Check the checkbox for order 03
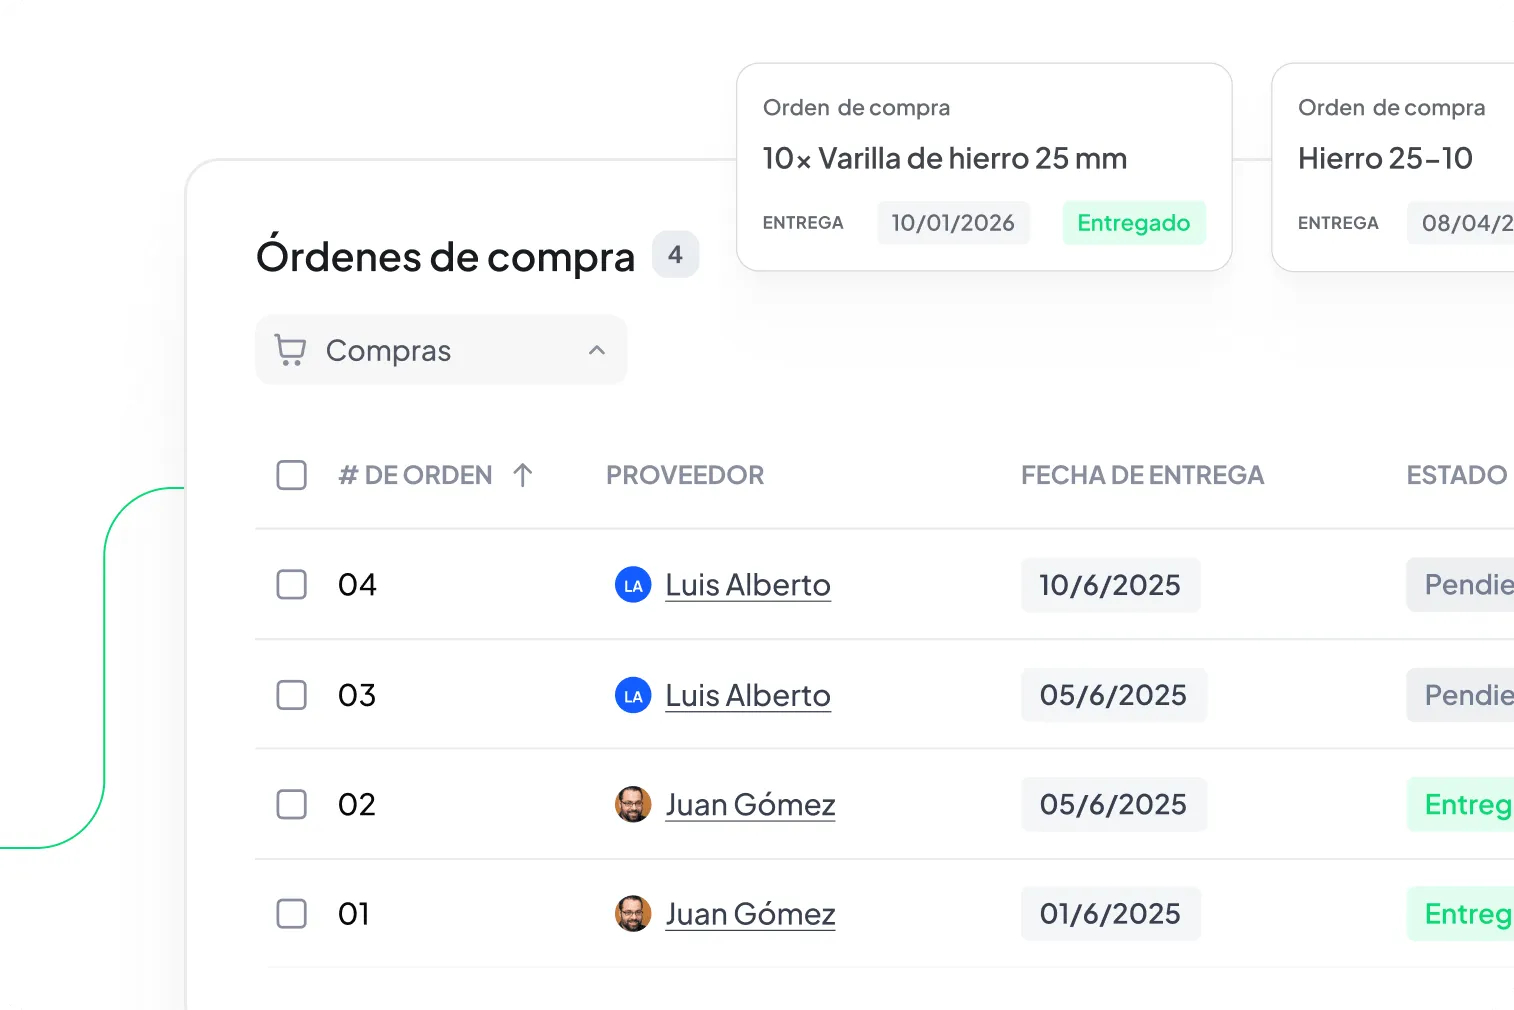 tap(291, 695)
